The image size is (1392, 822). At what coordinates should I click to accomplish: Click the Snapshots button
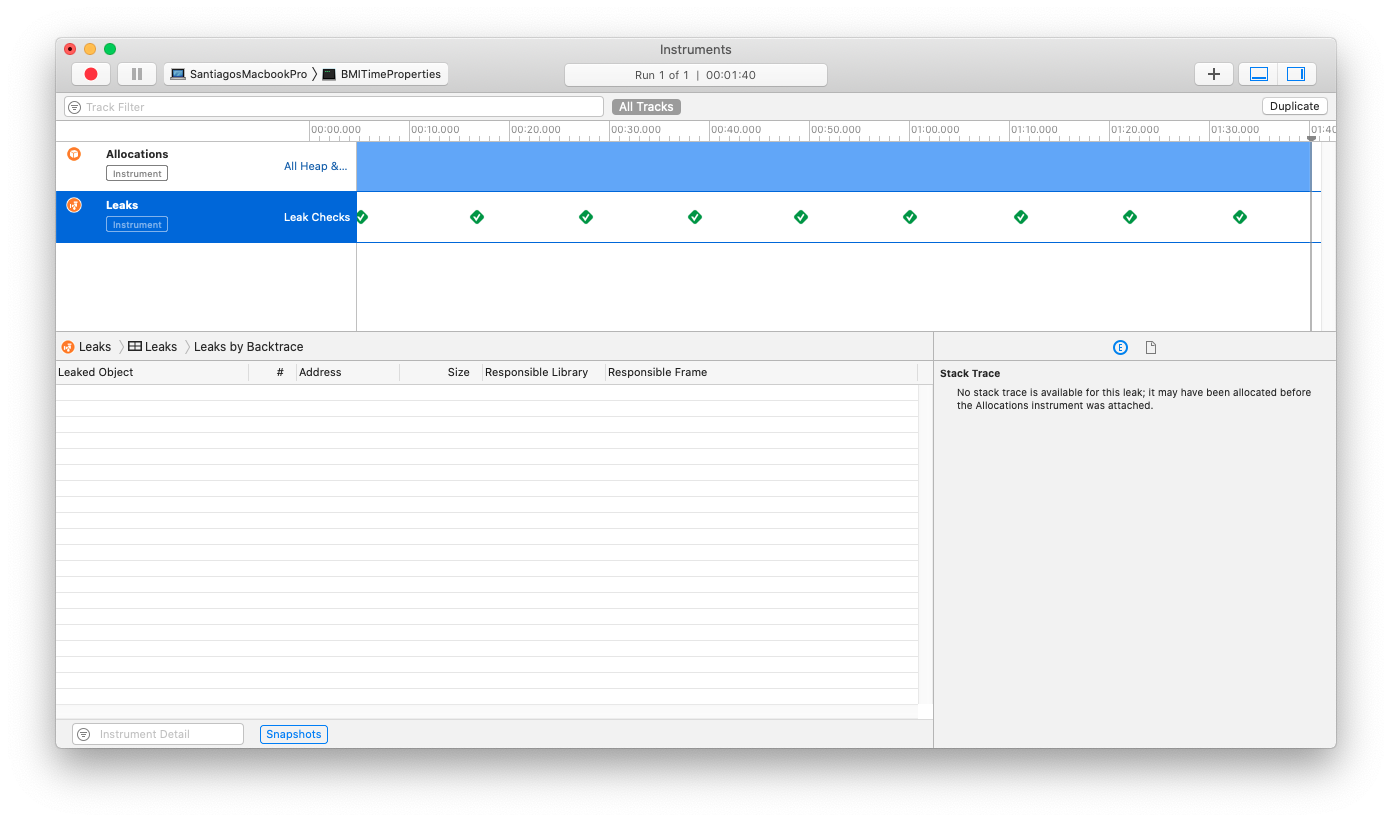point(294,734)
